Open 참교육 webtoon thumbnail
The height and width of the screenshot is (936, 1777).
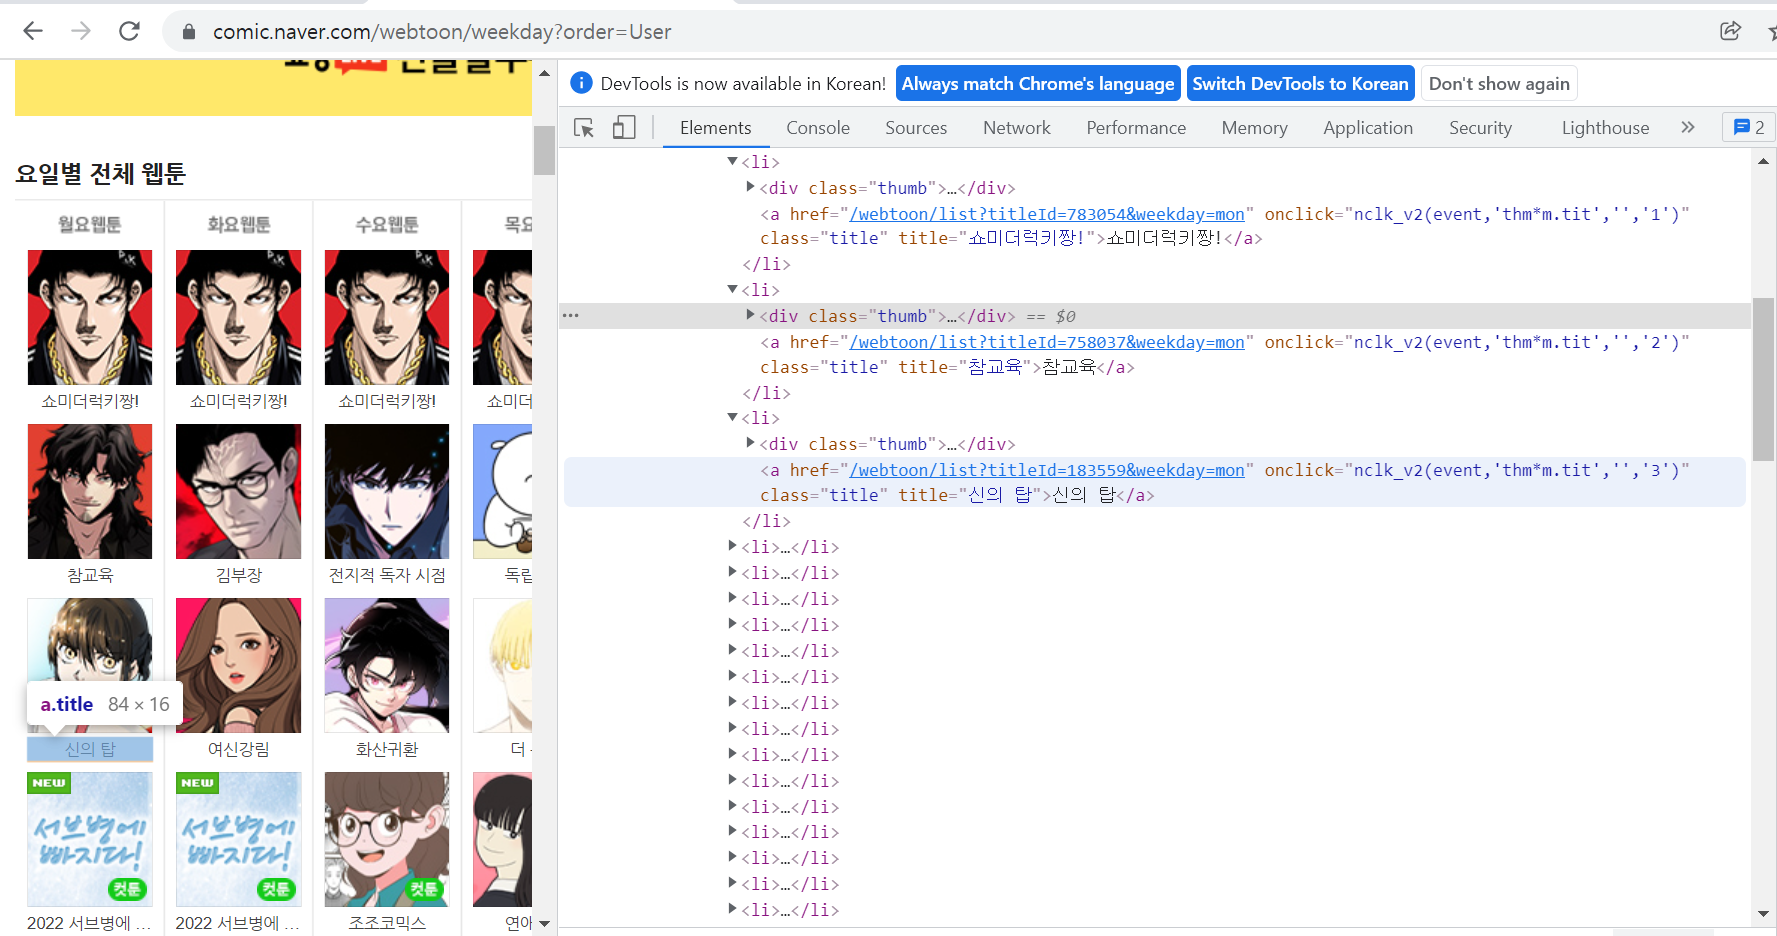click(x=90, y=491)
